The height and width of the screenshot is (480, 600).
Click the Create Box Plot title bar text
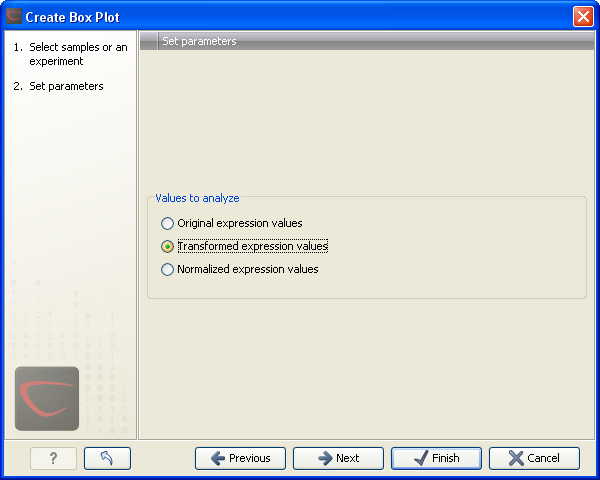point(72,17)
